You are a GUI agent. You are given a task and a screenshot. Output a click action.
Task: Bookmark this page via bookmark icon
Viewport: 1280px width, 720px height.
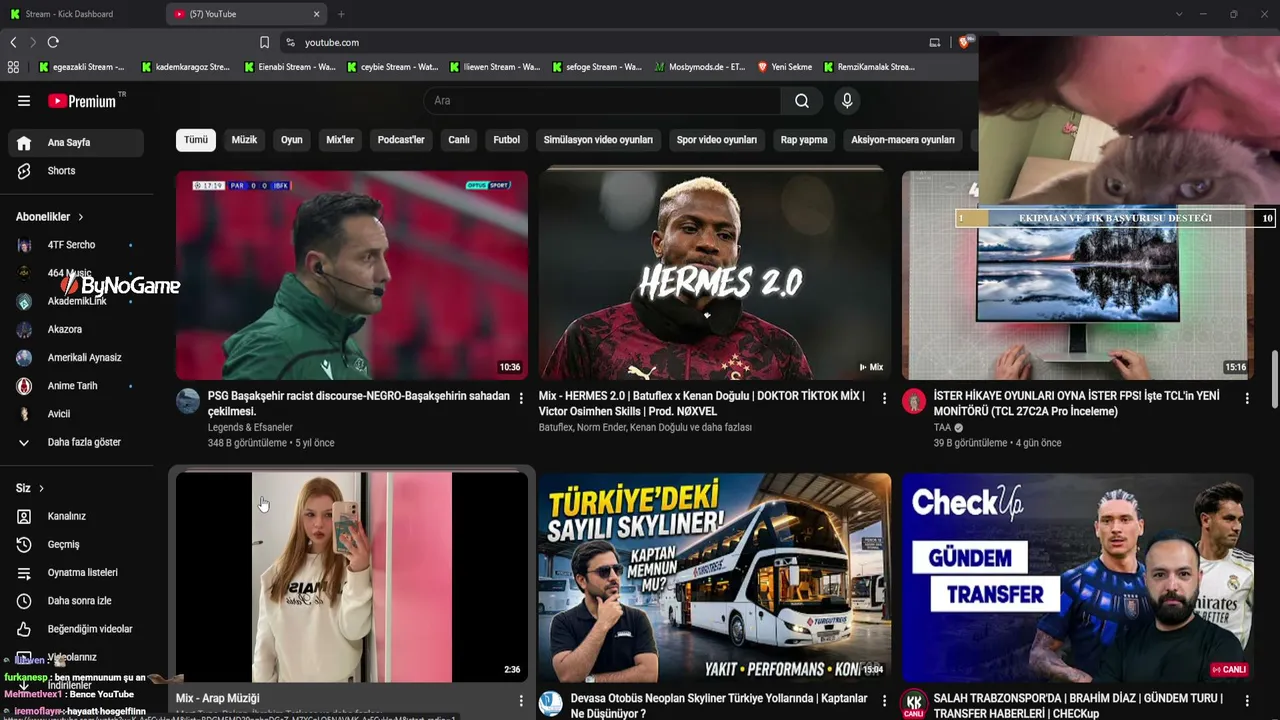point(264,42)
